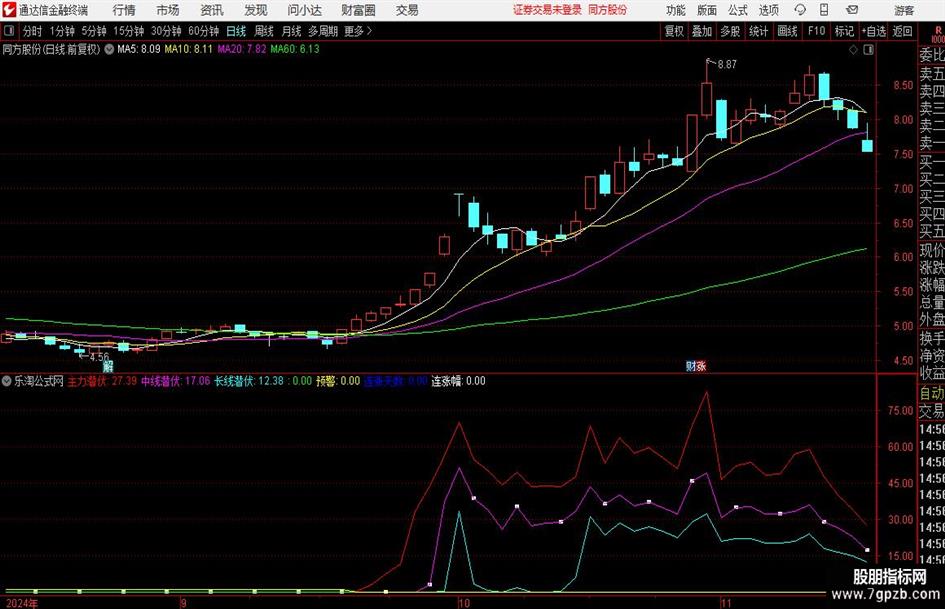
Task: Open the 选项 menu
Action: coord(768,10)
